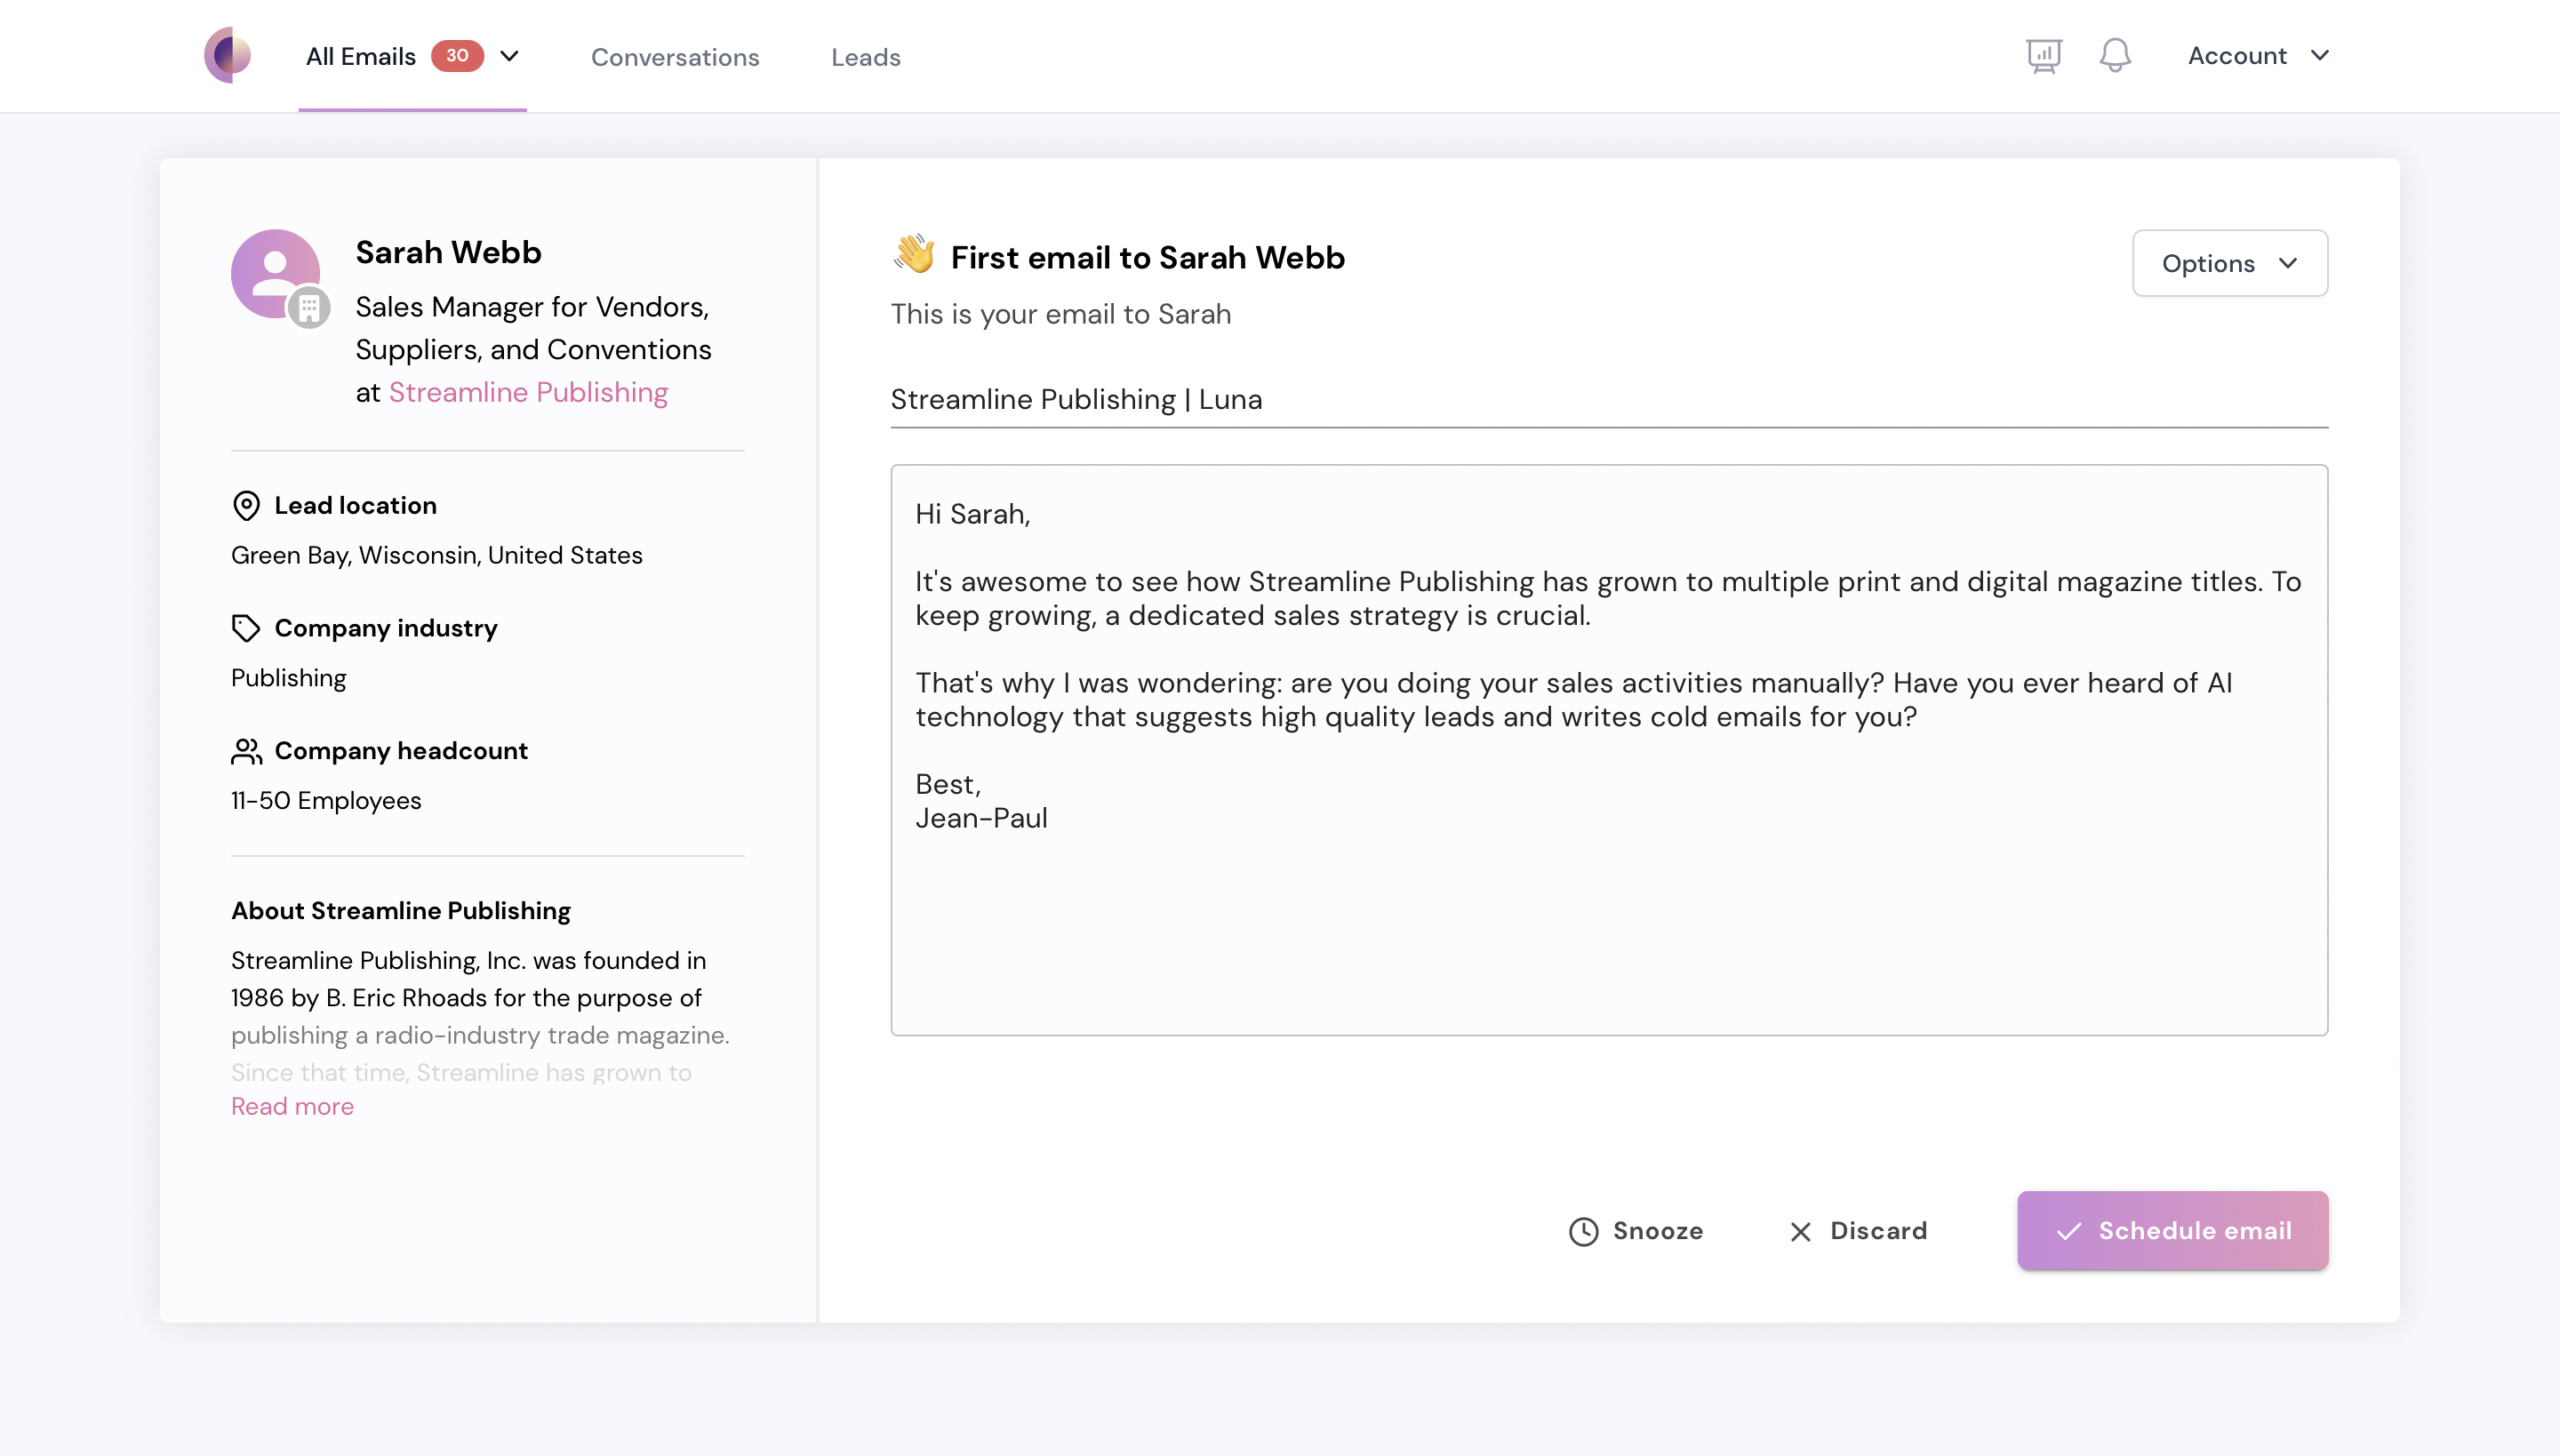Screen dimensions: 2560x1456
Task: Switch to the Leads tab
Action: pos(864,57)
